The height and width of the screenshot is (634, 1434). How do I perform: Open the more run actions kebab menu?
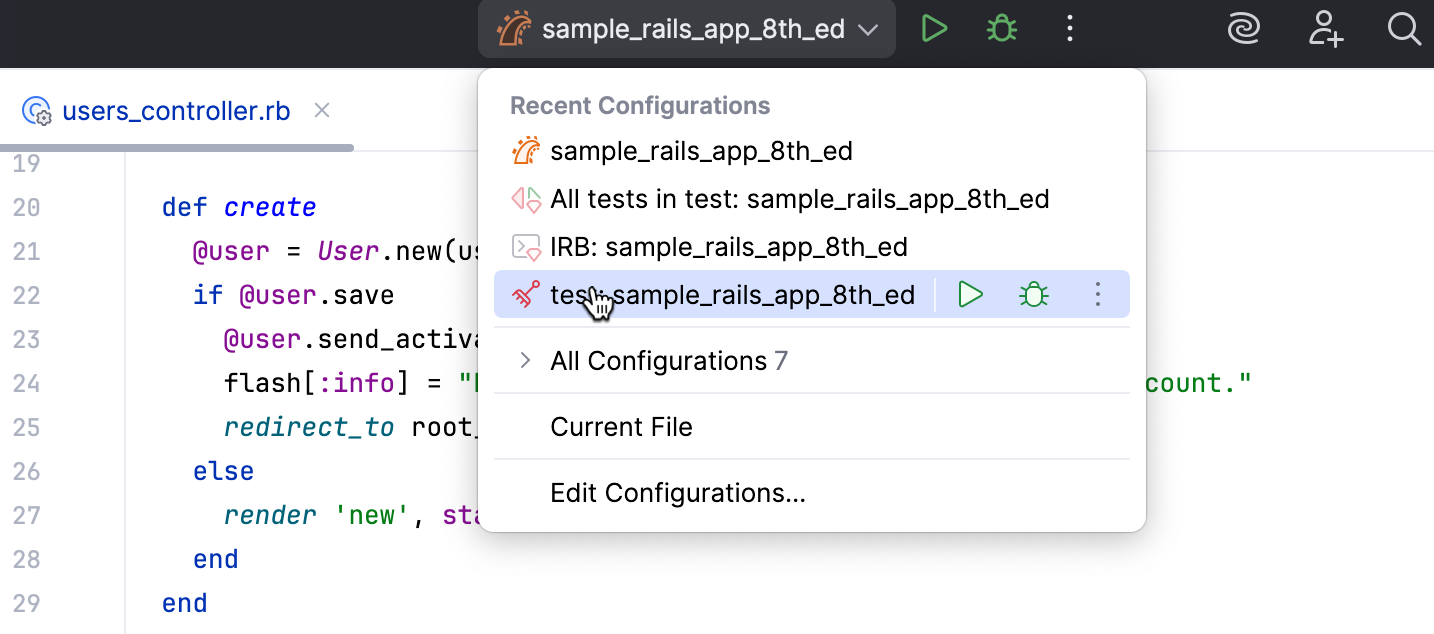pos(1069,28)
